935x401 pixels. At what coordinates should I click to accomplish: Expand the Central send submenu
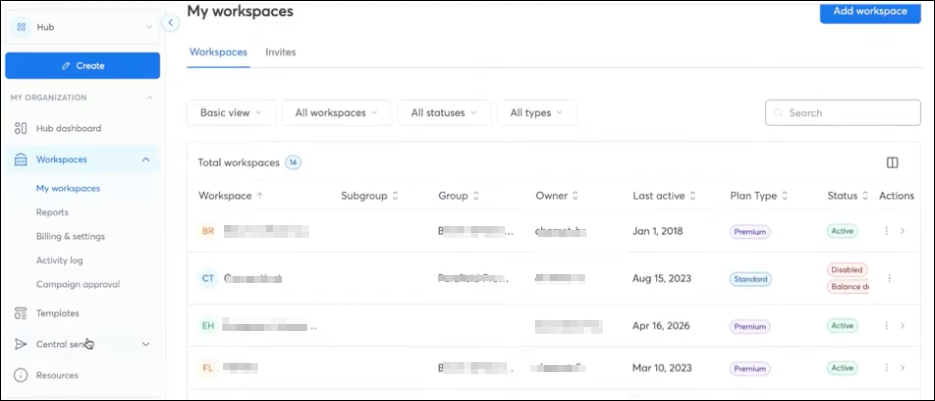click(x=145, y=344)
